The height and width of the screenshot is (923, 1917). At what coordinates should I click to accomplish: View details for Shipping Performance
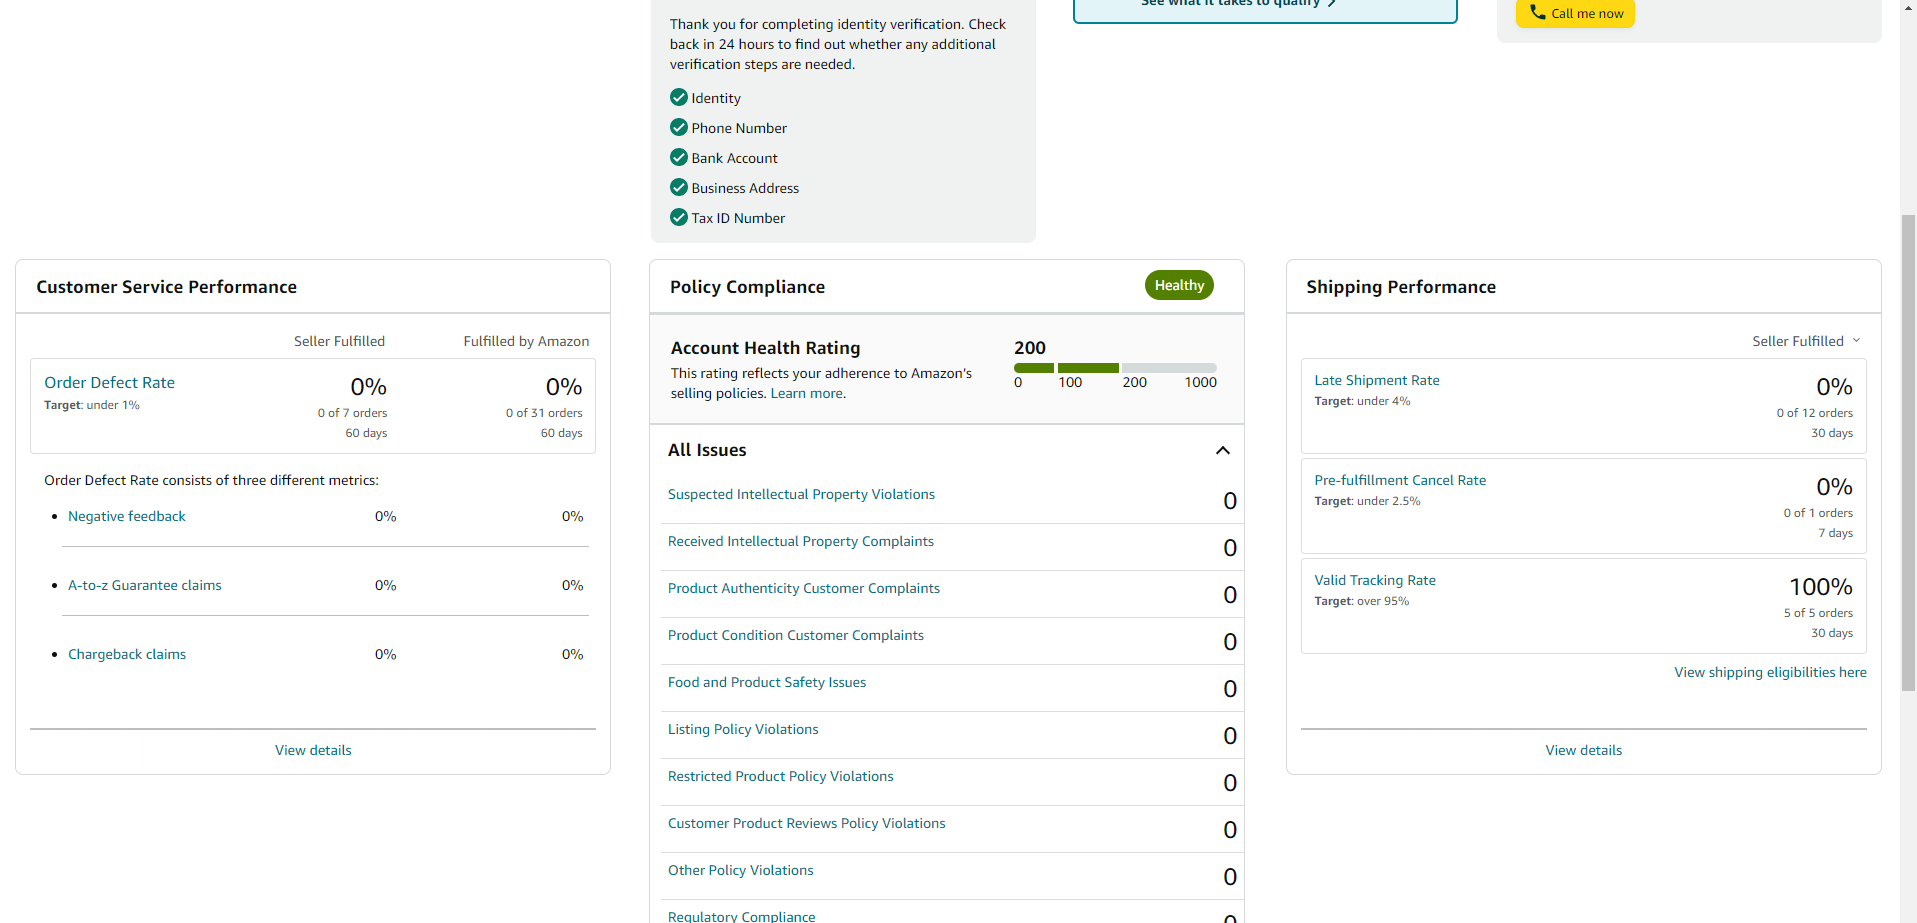point(1584,750)
